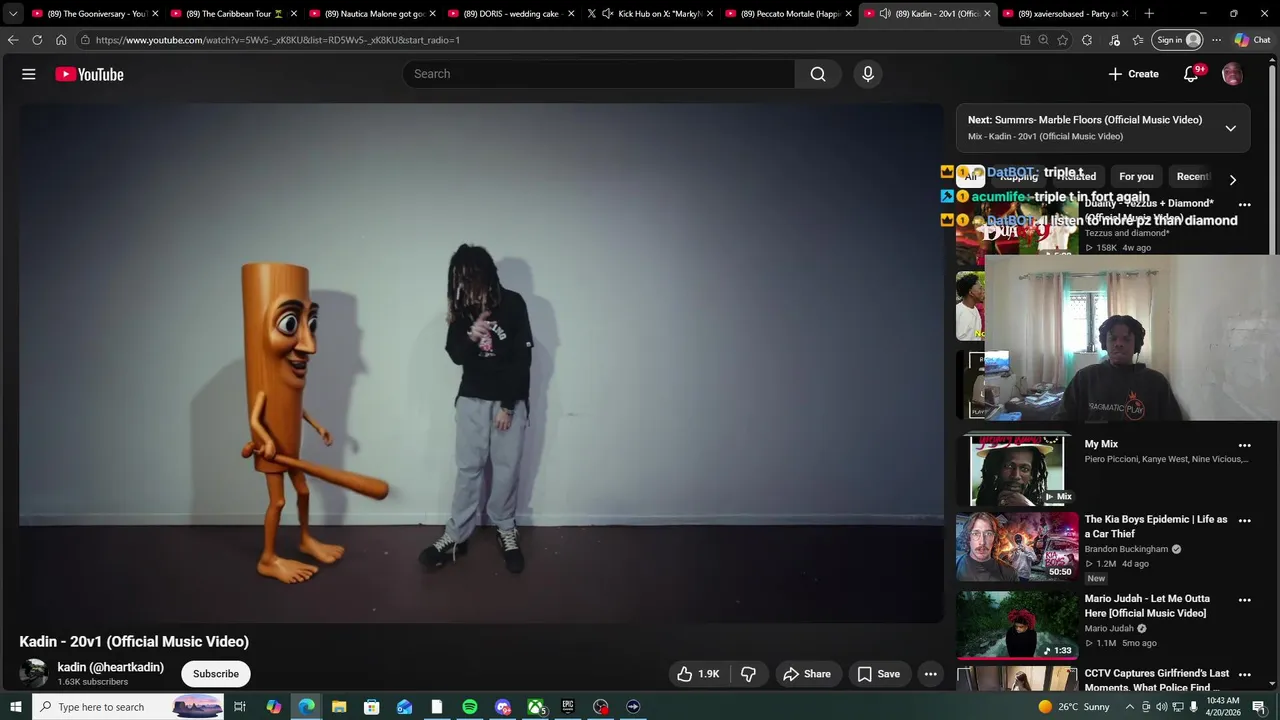
Task: Open the split screen icon in address bar
Action: [1025, 40]
